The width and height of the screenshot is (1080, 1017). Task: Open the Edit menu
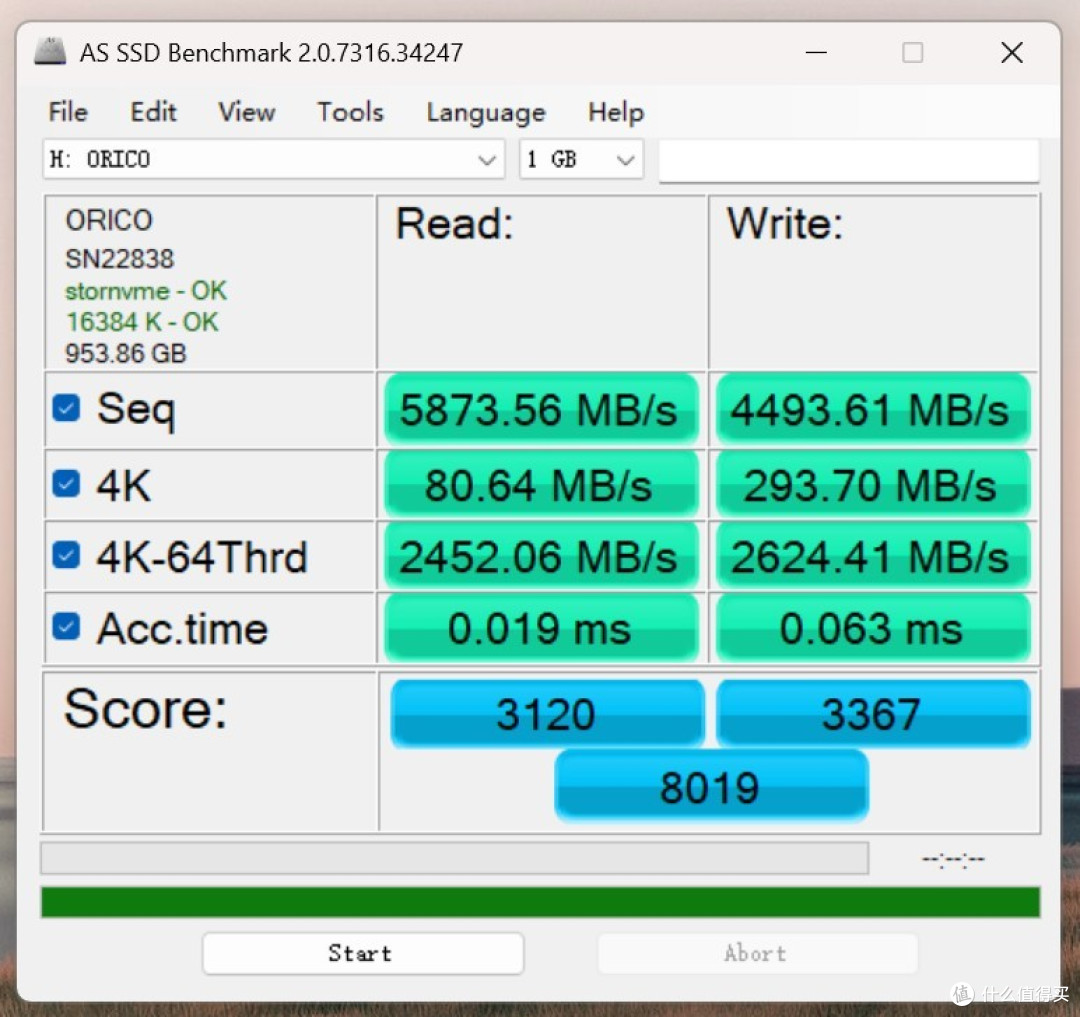tap(153, 112)
